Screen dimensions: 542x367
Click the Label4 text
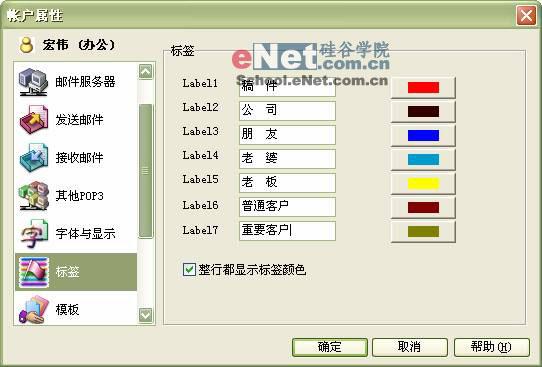pyautogui.click(x=200, y=156)
